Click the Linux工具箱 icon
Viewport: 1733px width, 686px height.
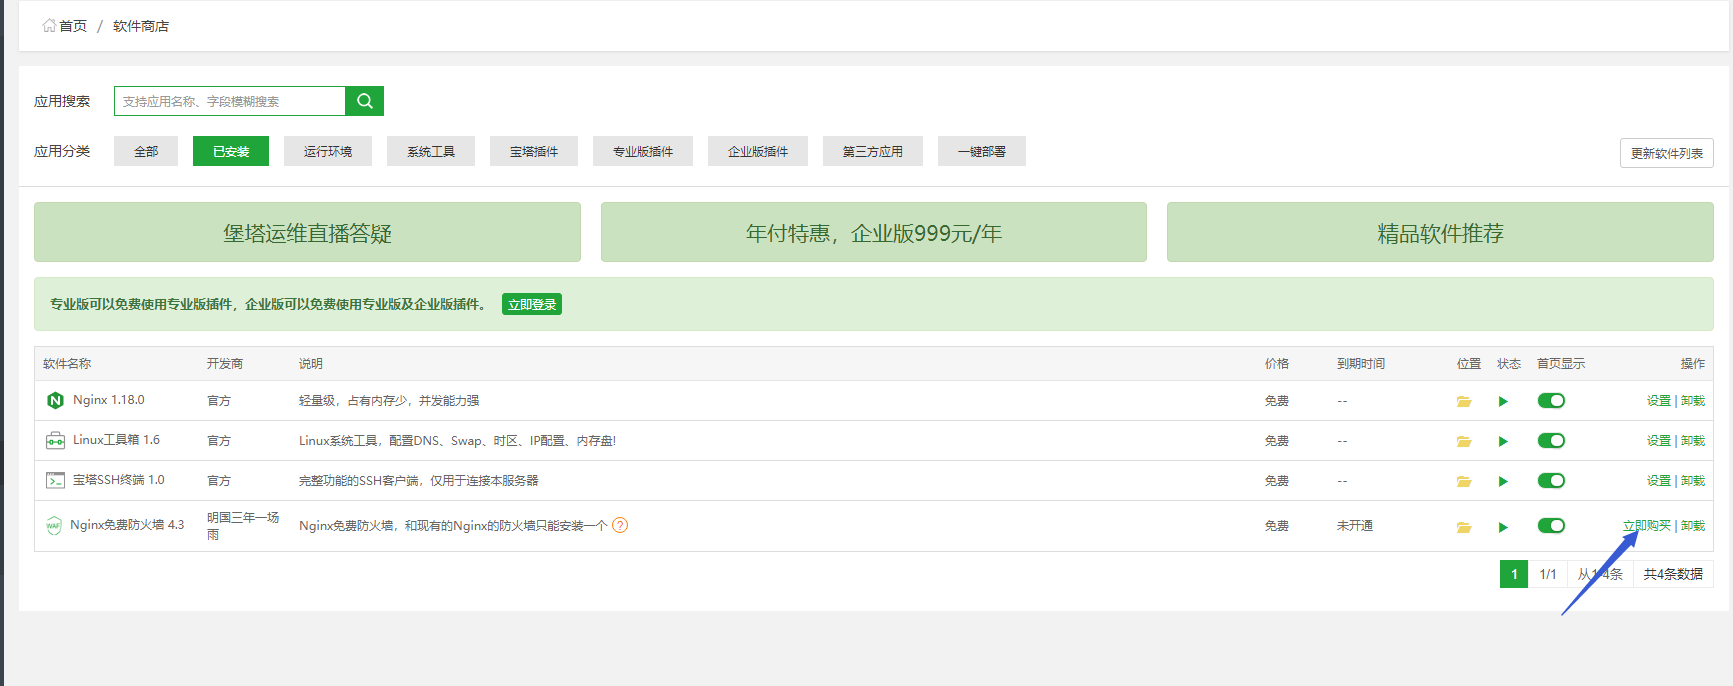pyautogui.click(x=55, y=441)
